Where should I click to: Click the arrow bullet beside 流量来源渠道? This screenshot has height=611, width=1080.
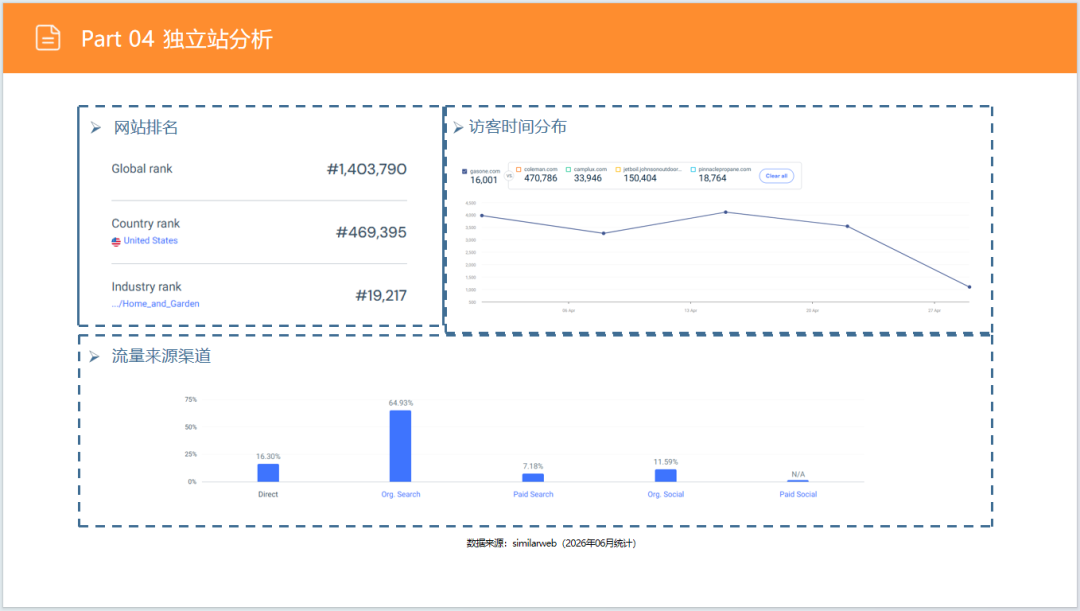click(x=94, y=356)
